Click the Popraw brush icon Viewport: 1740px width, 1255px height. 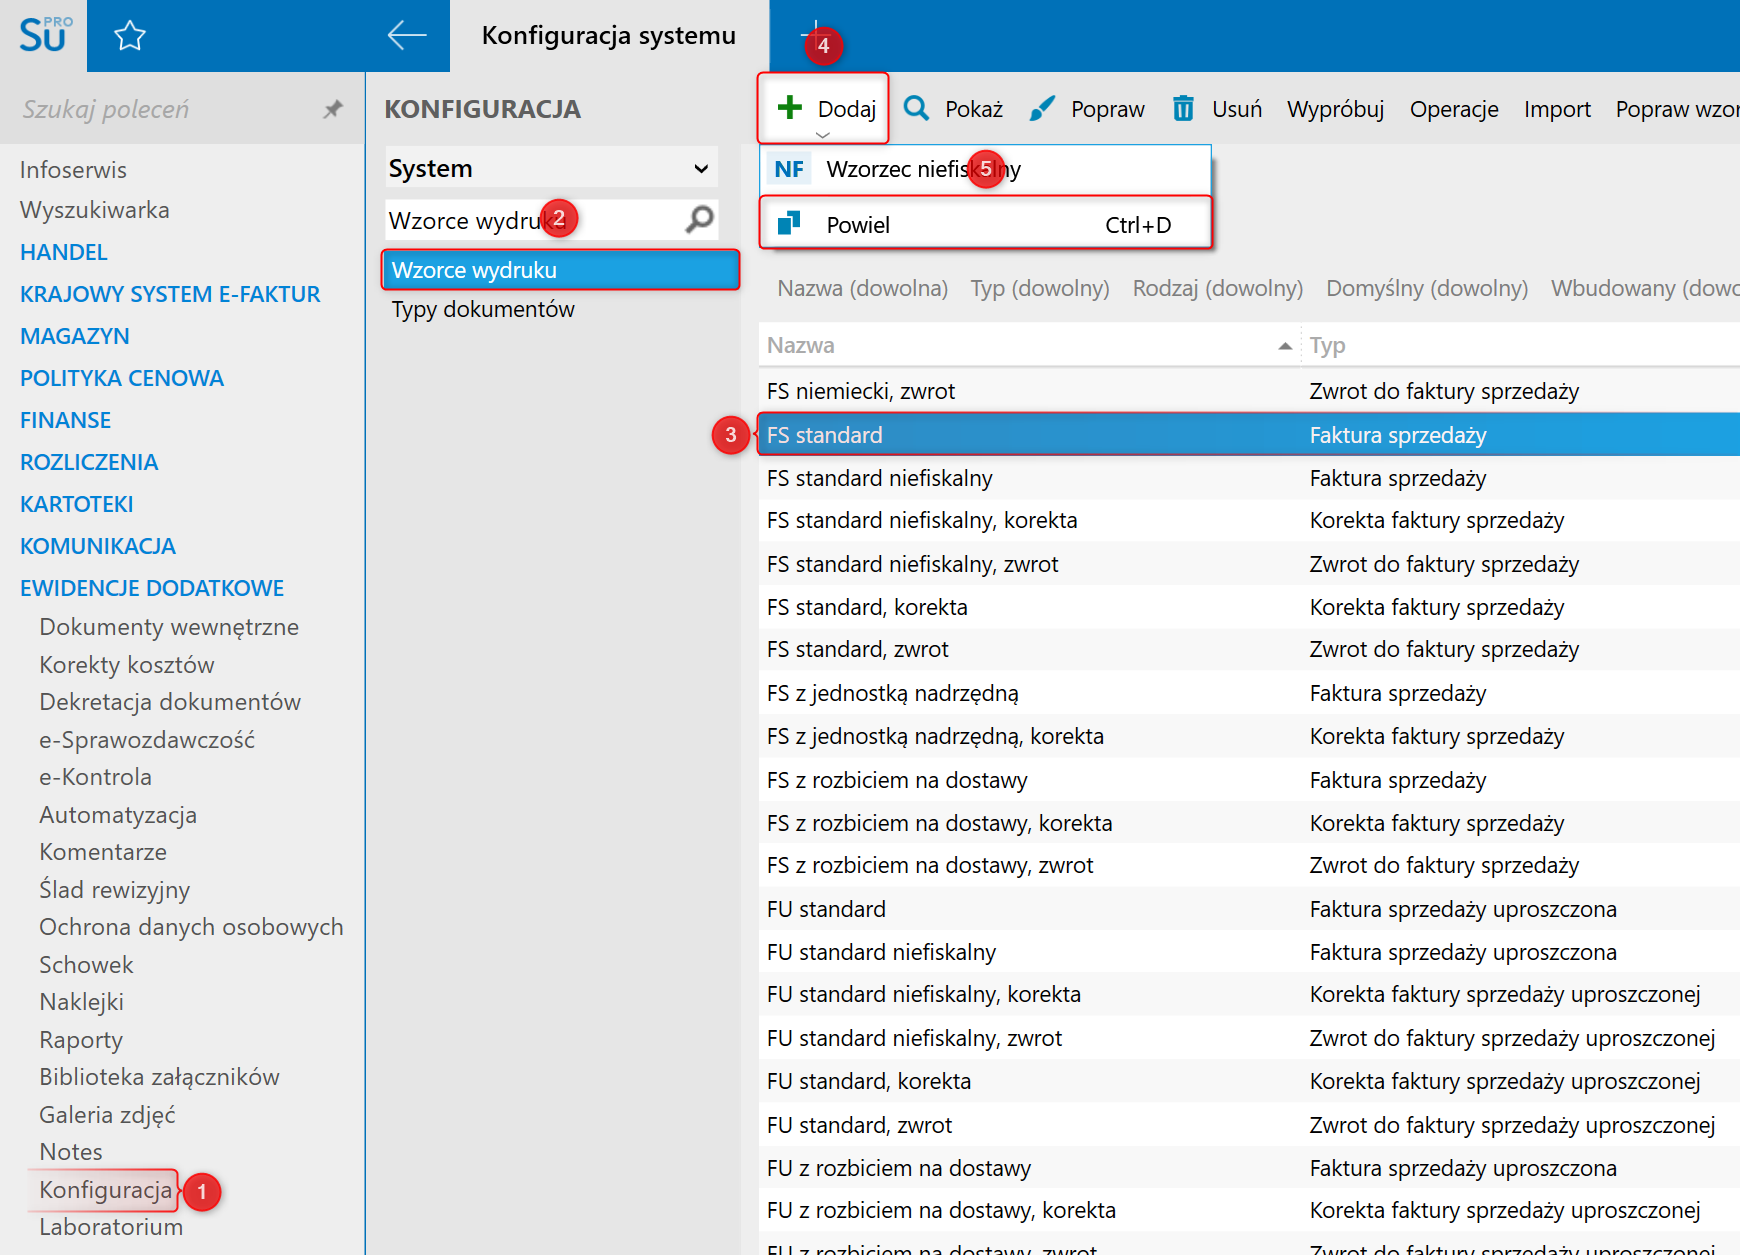pyautogui.click(x=1042, y=108)
